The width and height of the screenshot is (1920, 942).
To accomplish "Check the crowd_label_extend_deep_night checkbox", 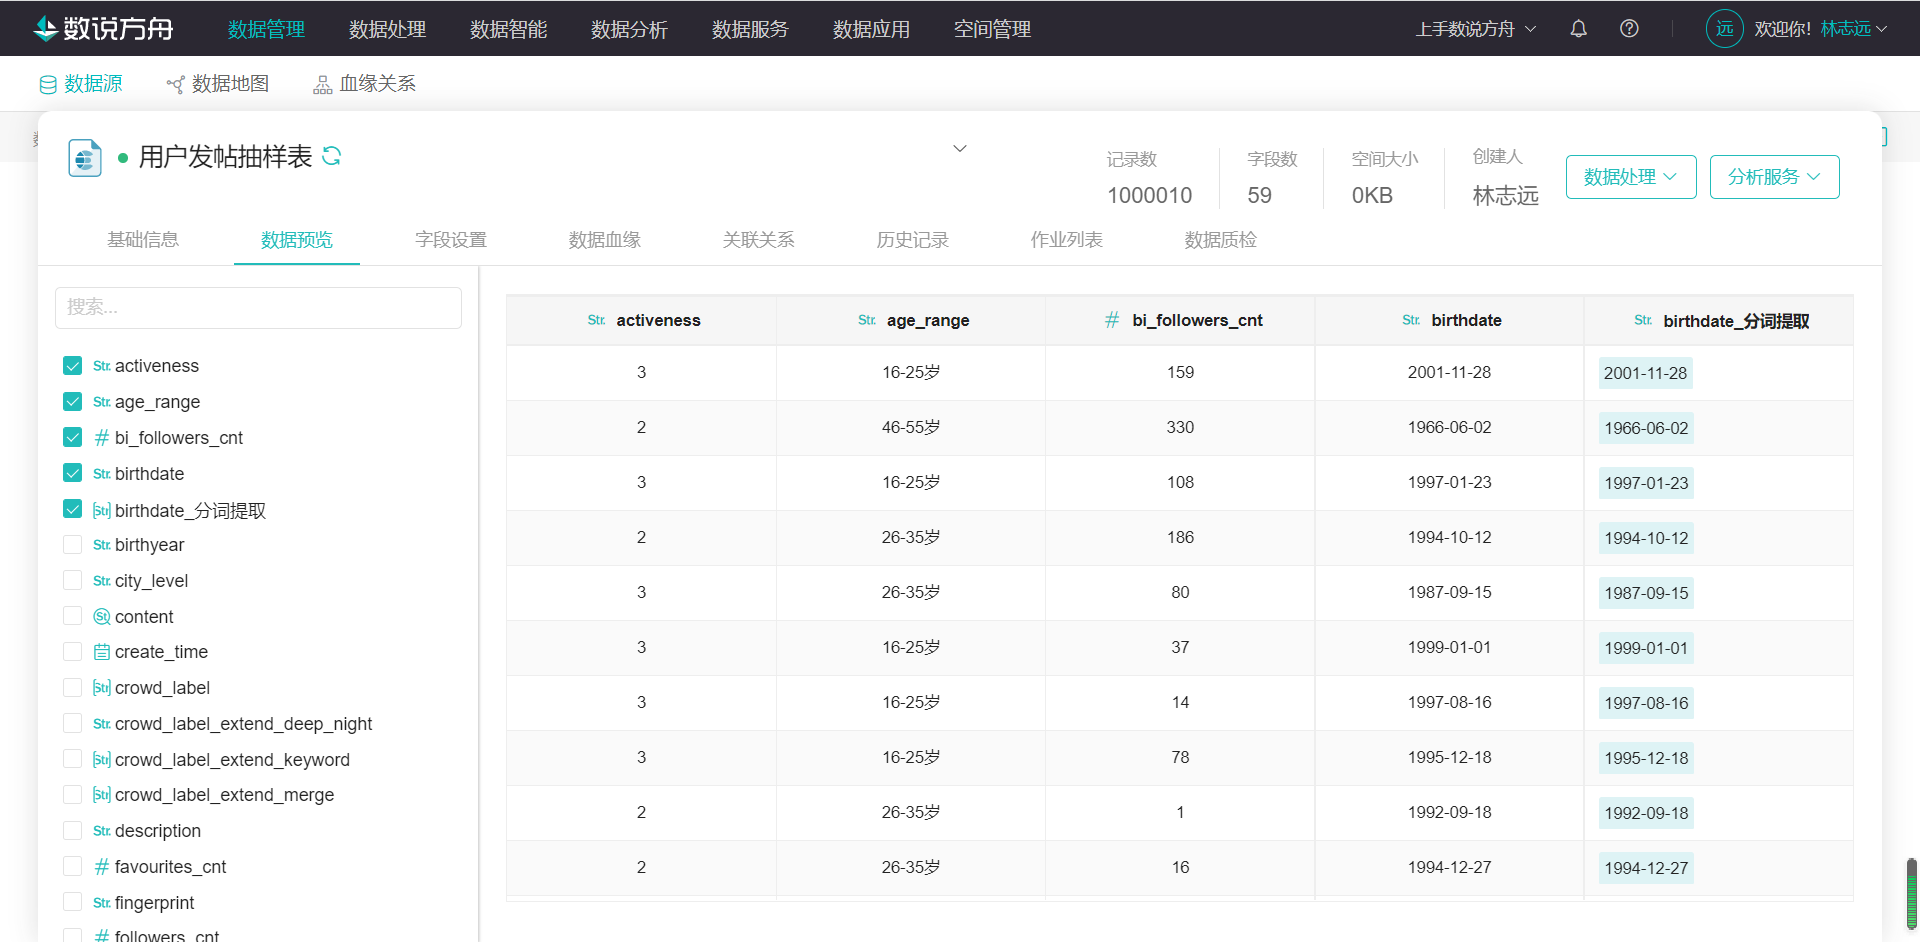I will point(72,724).
